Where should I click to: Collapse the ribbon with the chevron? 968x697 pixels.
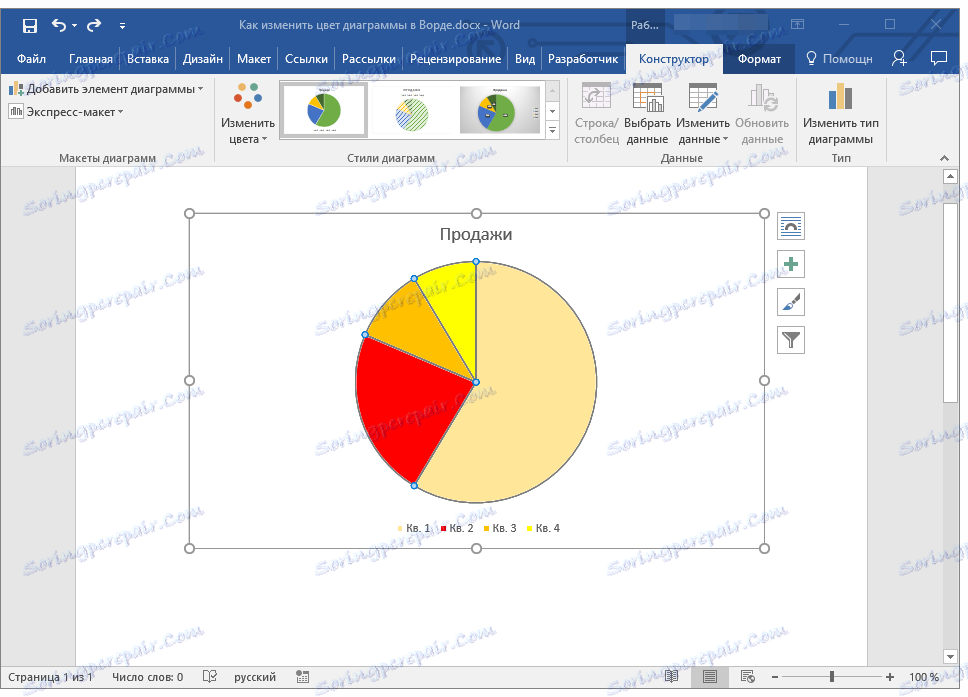pos(944,158)
